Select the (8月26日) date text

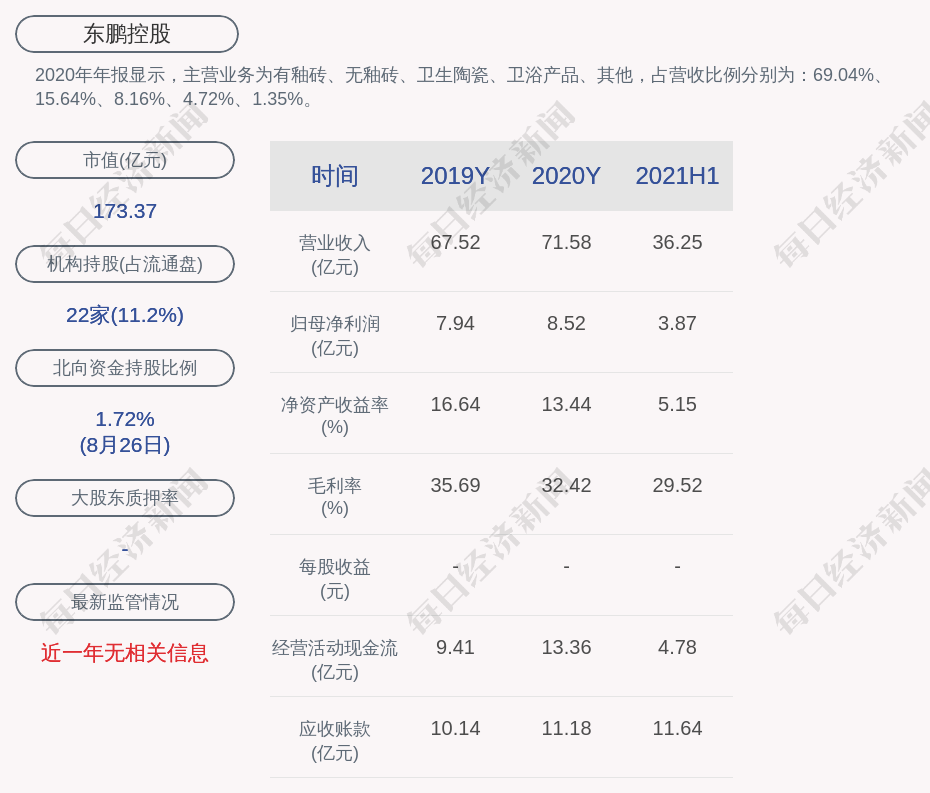(125, 445)
